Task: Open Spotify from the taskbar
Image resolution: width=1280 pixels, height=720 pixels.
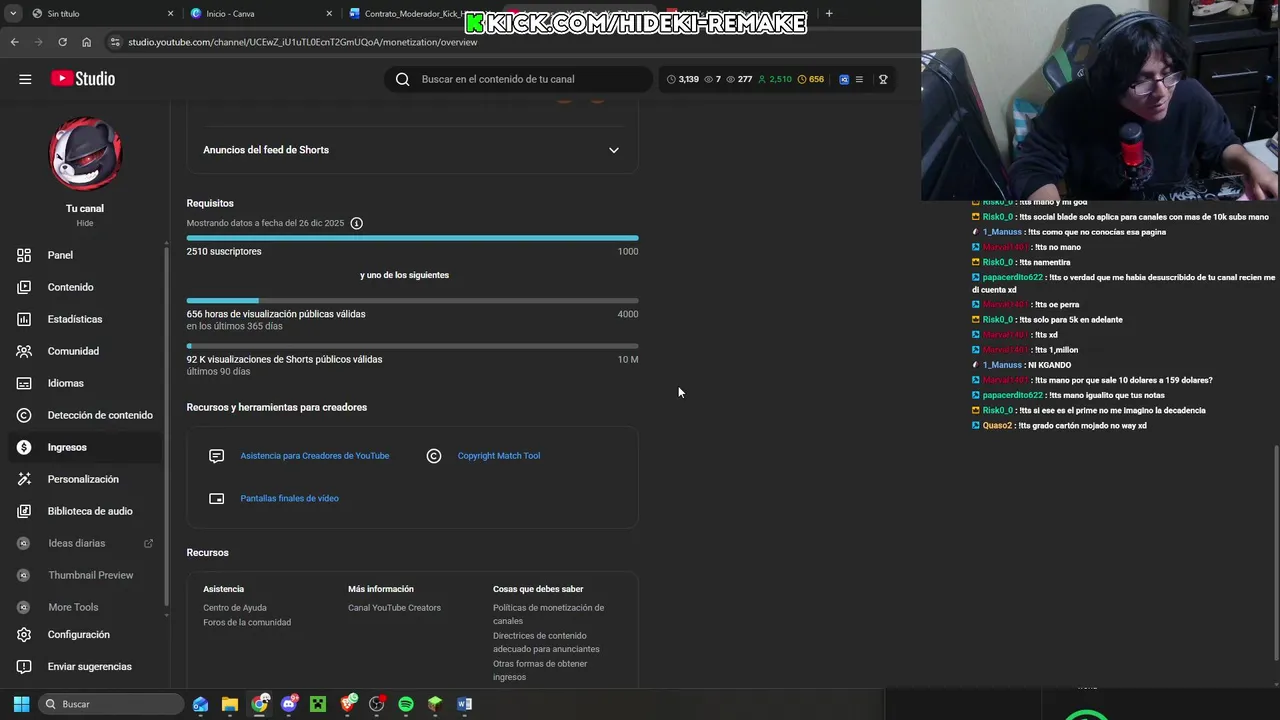Action: point(406,704)
